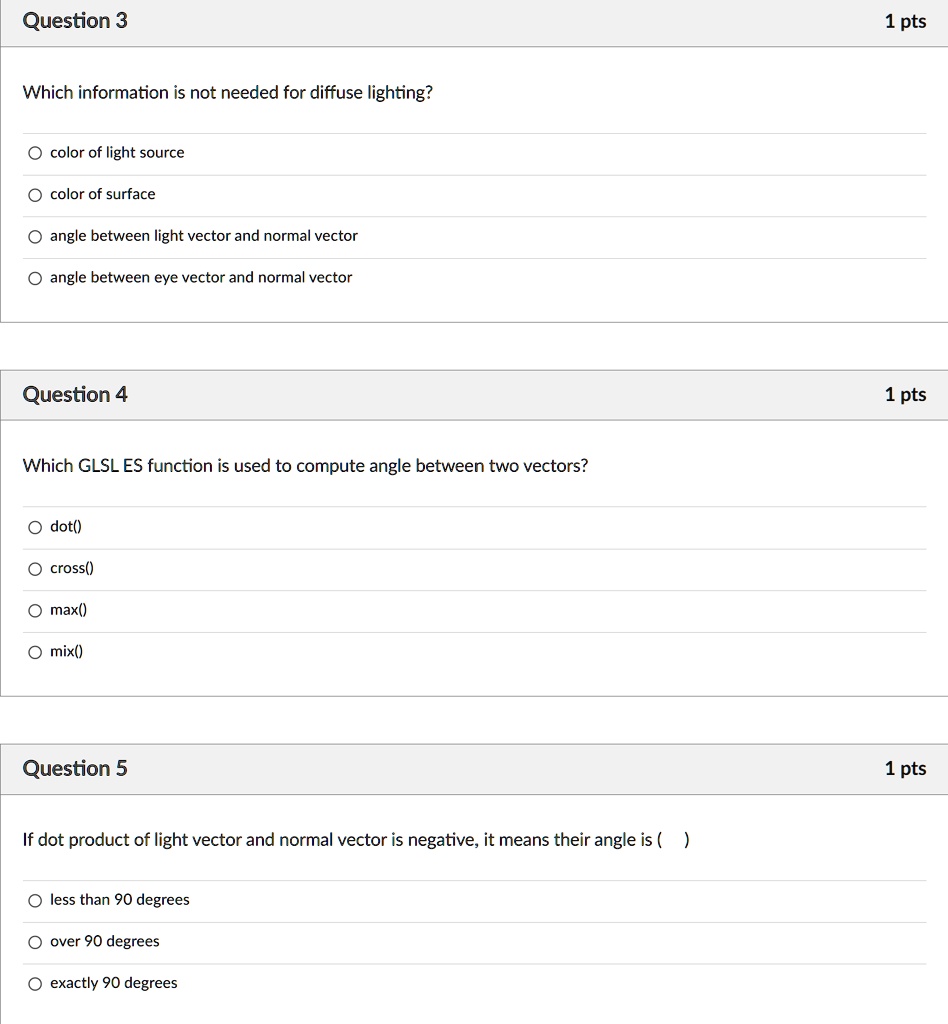Screen dimensions: 948x1024
Task: Pick the mix() option in Question 4
Action: (35, 651)
